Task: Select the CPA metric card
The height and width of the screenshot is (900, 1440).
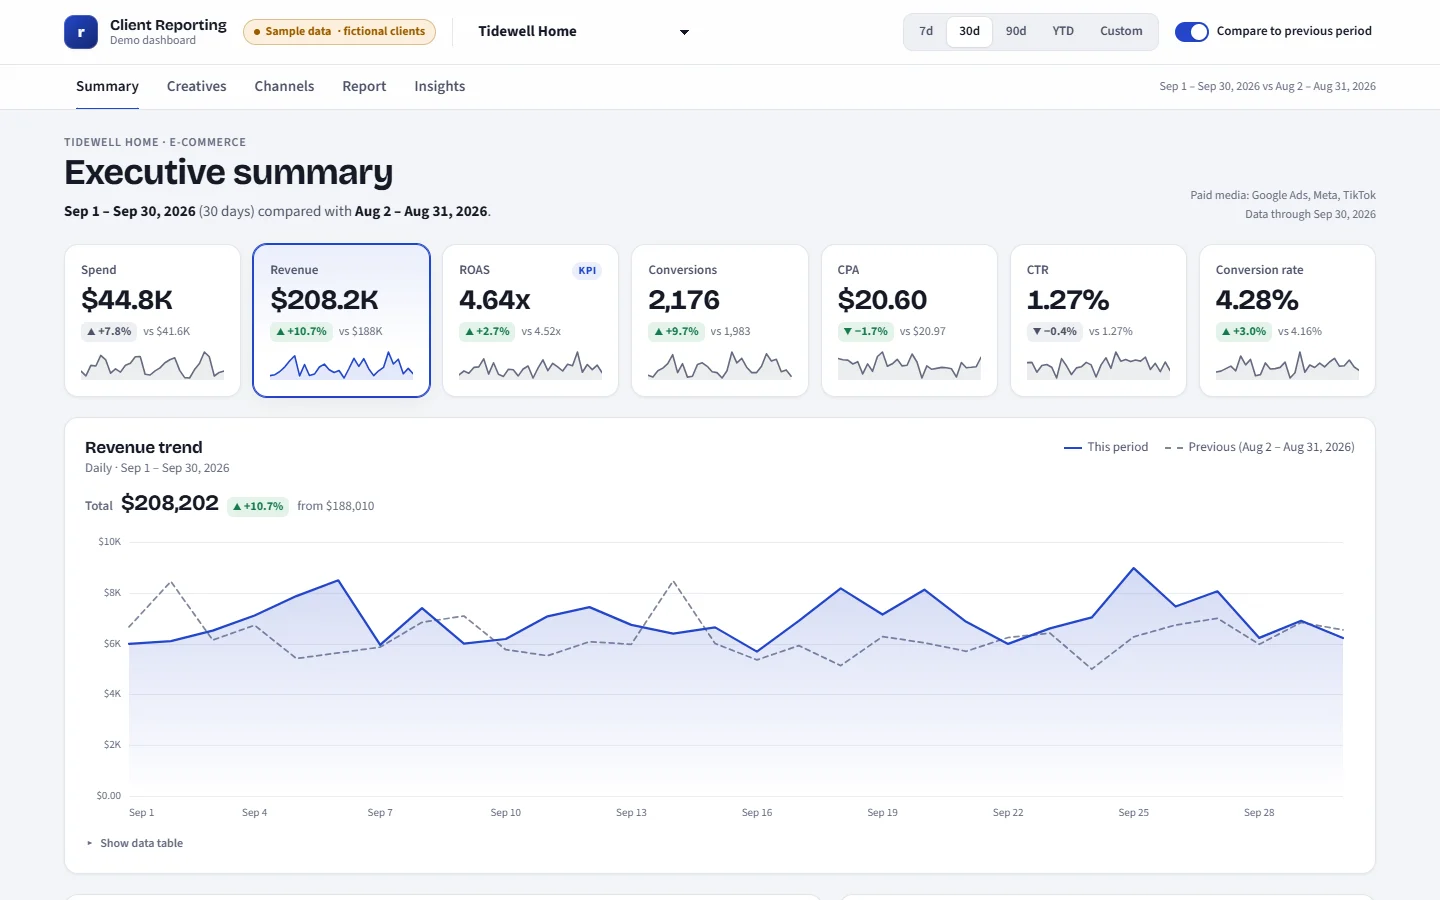Action: click(x=909, y=321)
